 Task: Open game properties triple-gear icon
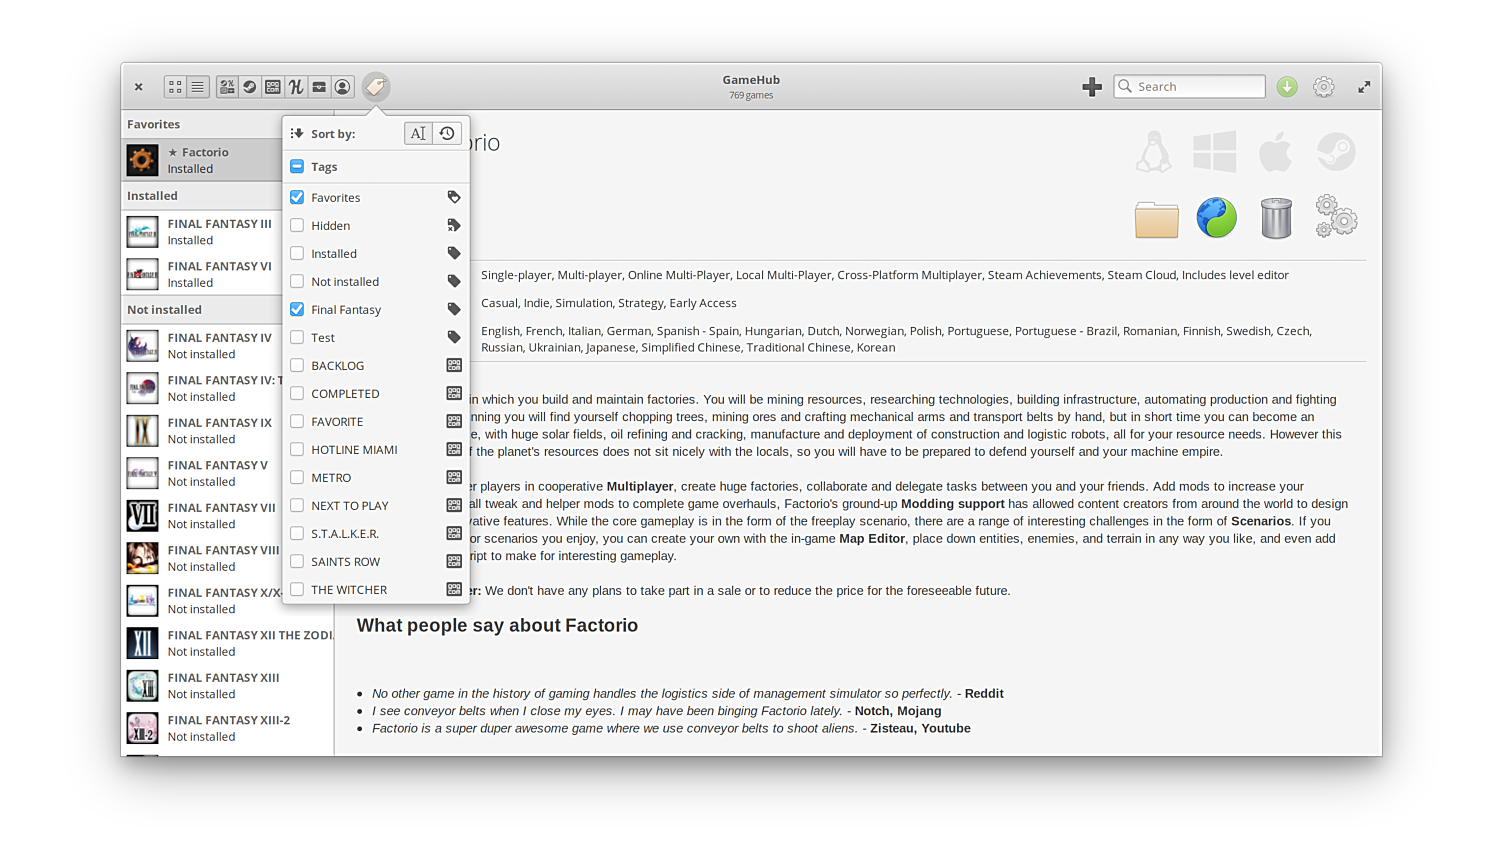tap(1336, 217)
